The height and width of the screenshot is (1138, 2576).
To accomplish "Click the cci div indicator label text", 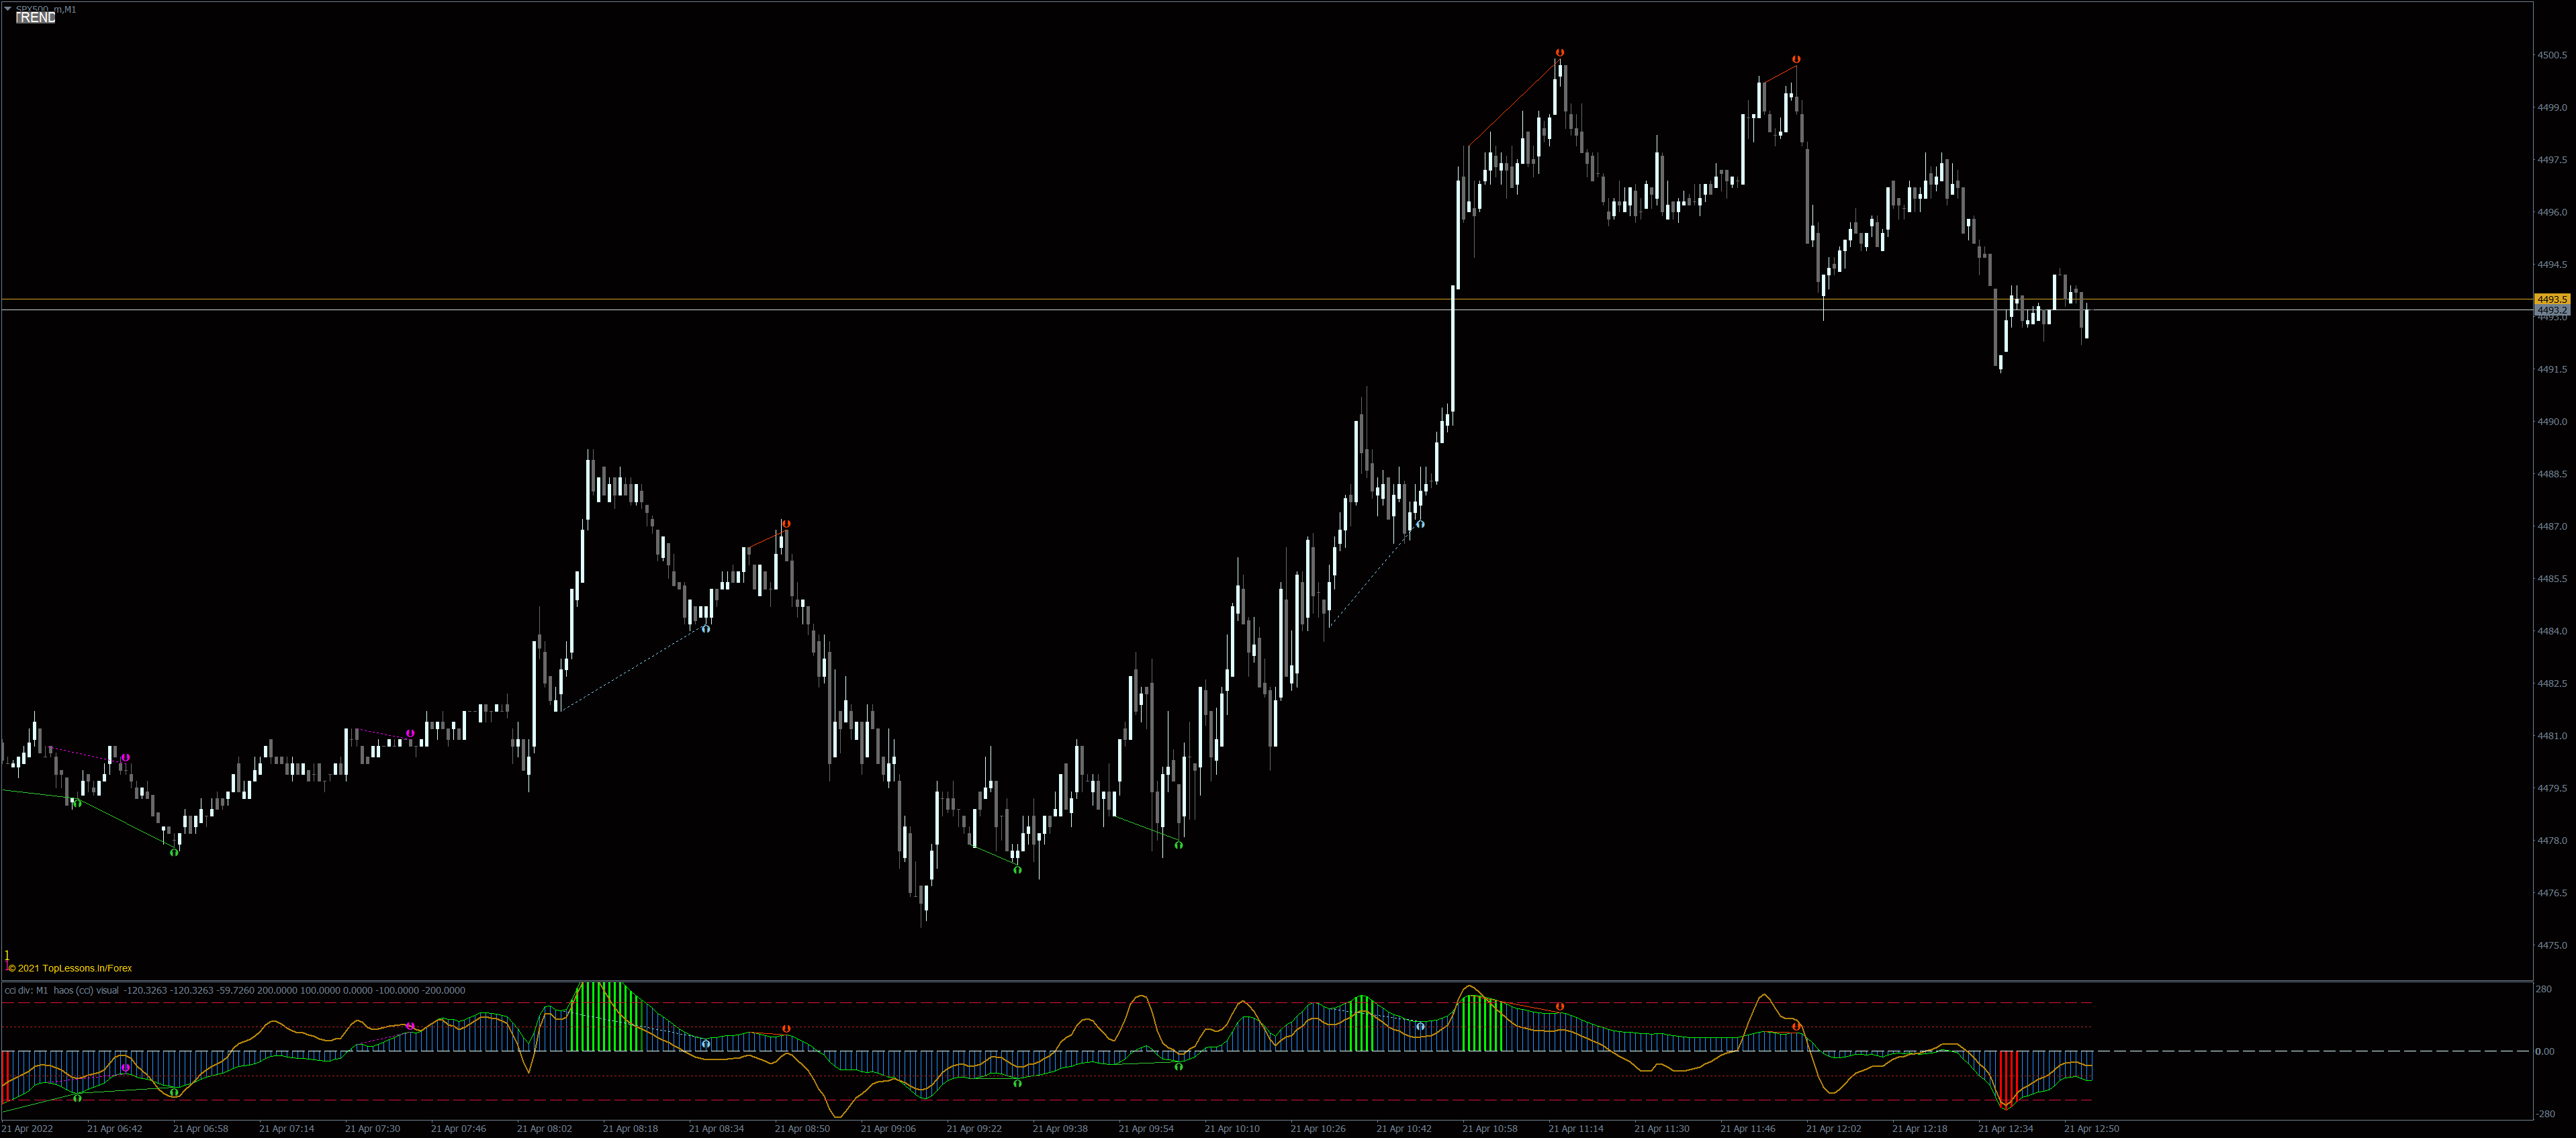I will pyautogui.click(x=60, y=990).
